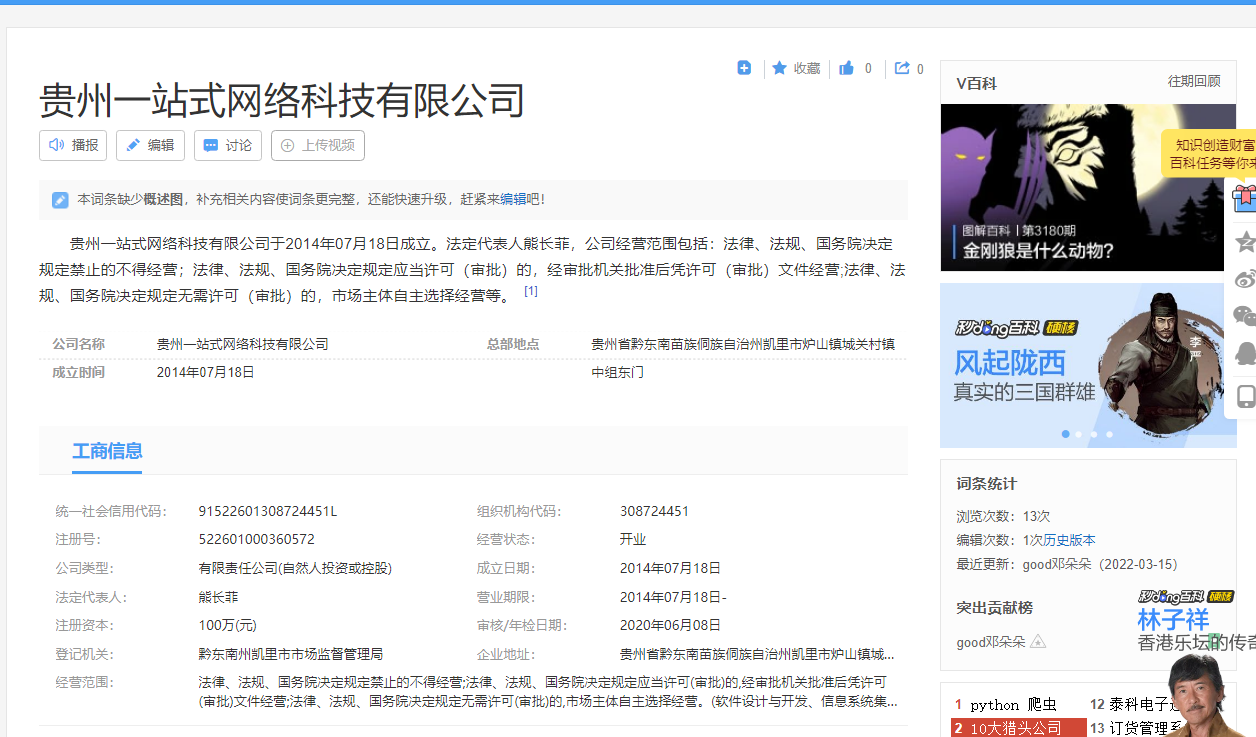Click the review date 2020年06月08日
The image size is (1256, 737).
670,625
